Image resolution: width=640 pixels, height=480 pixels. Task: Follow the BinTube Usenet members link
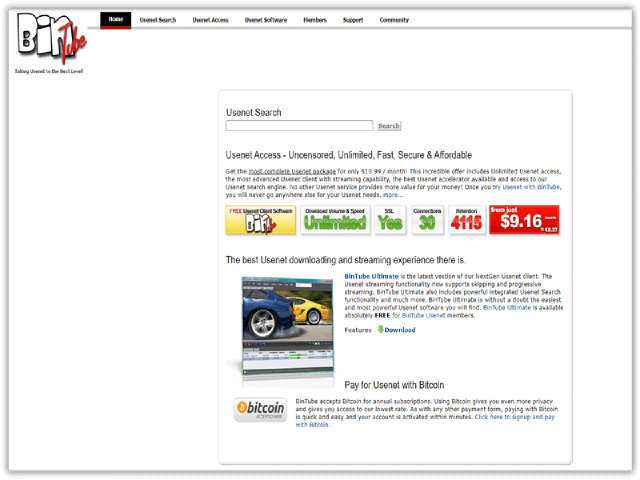424,316
